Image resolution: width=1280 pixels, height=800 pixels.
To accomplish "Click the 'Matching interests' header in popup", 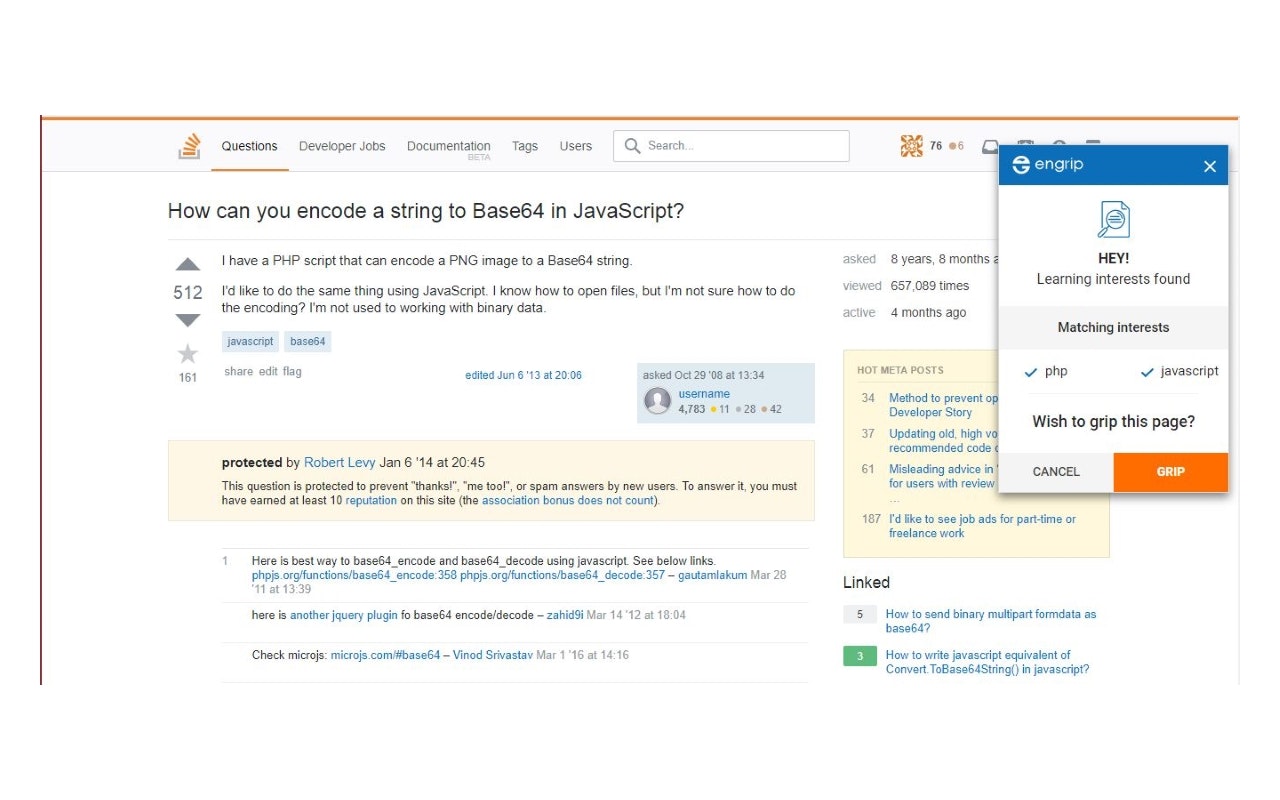I will 1113,327.
